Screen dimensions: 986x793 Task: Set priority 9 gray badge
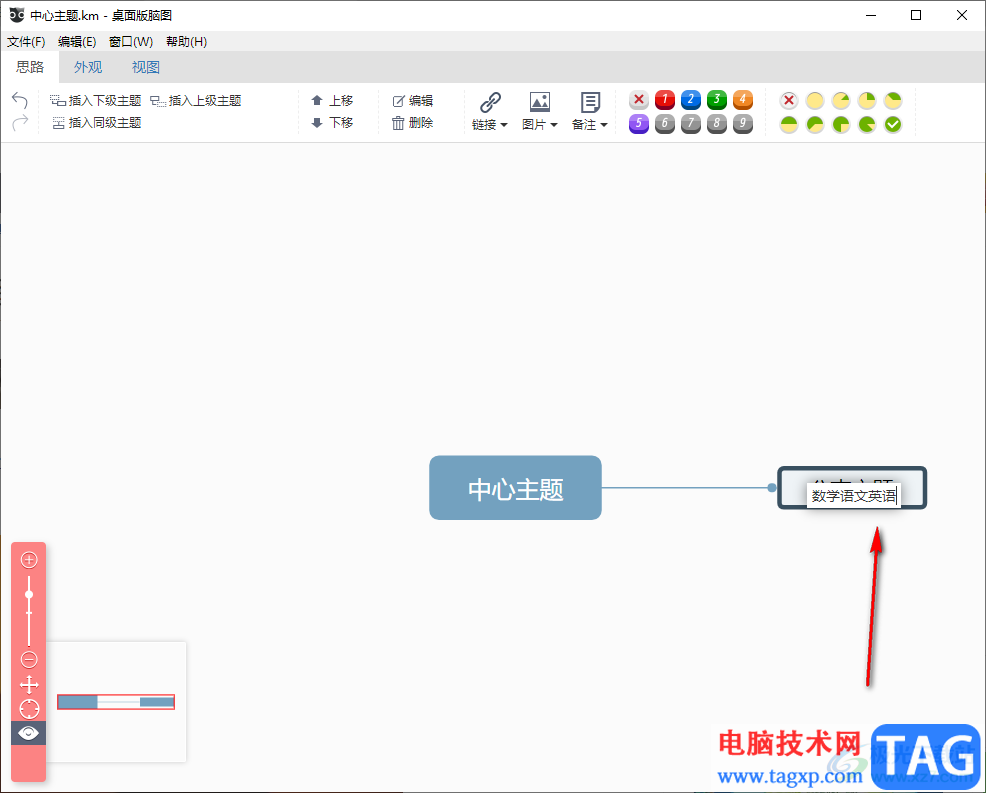pyautogui.click(x=743, y=123)
